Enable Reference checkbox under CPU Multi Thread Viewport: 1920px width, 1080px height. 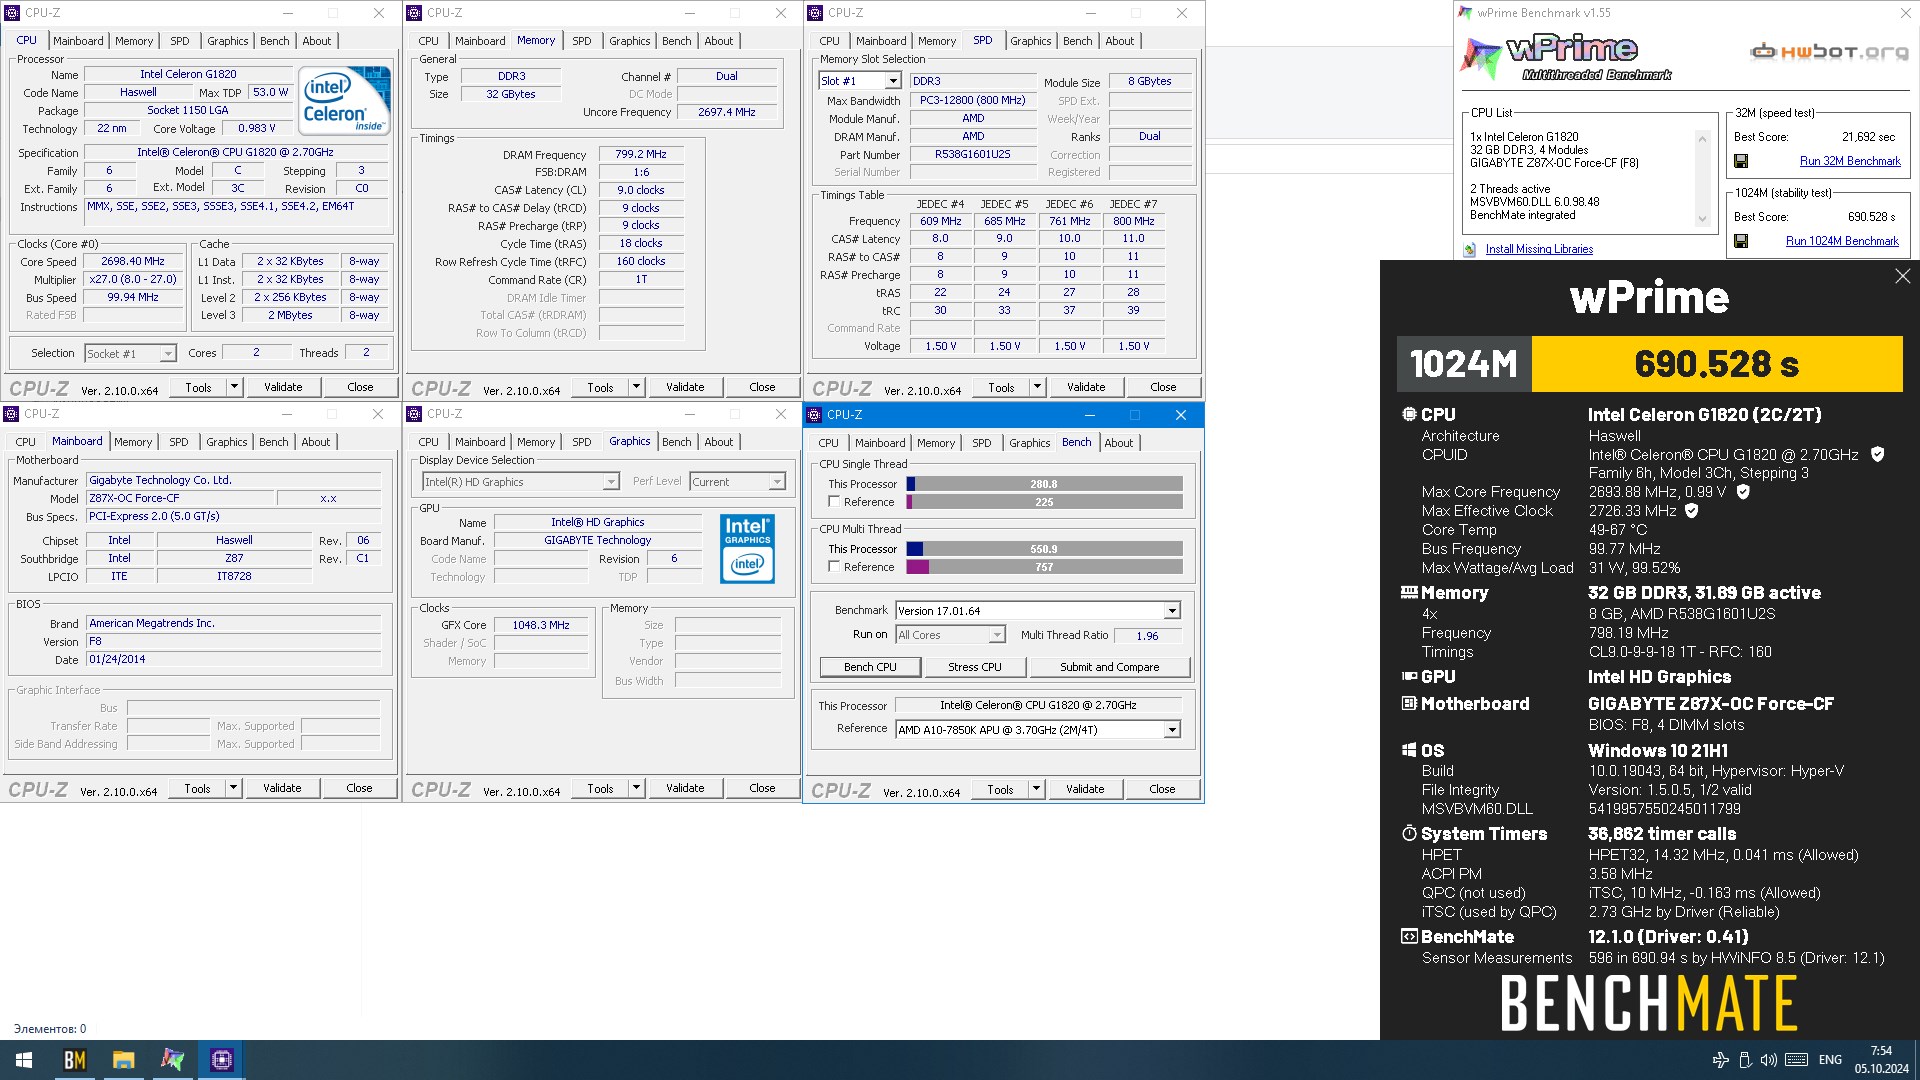(833, 567)
